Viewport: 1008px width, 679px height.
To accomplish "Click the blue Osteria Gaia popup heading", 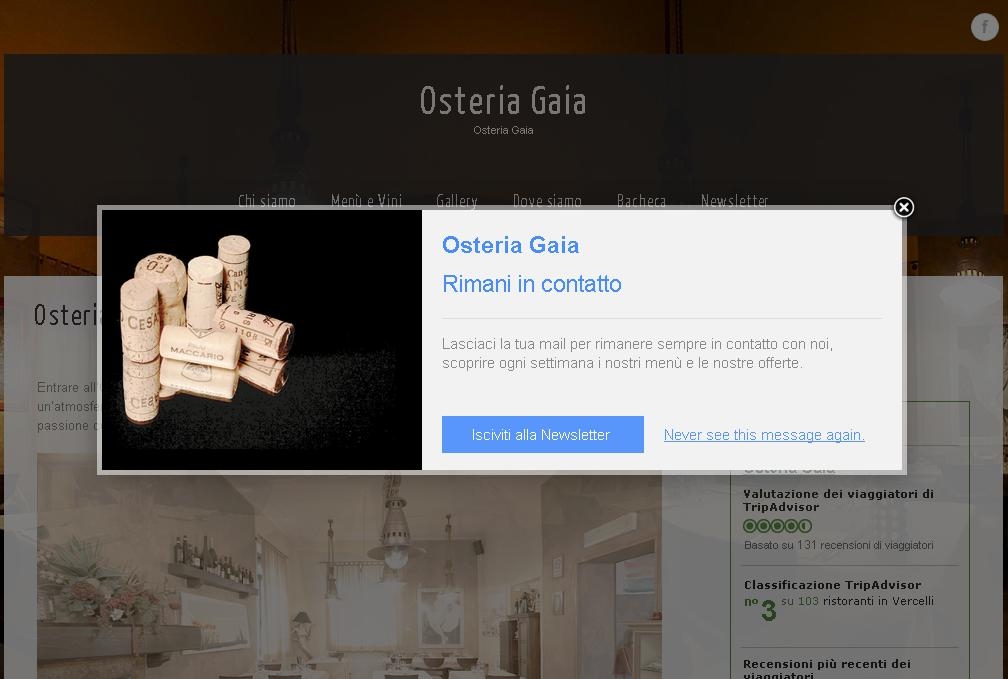I will [x=510, y=245].
